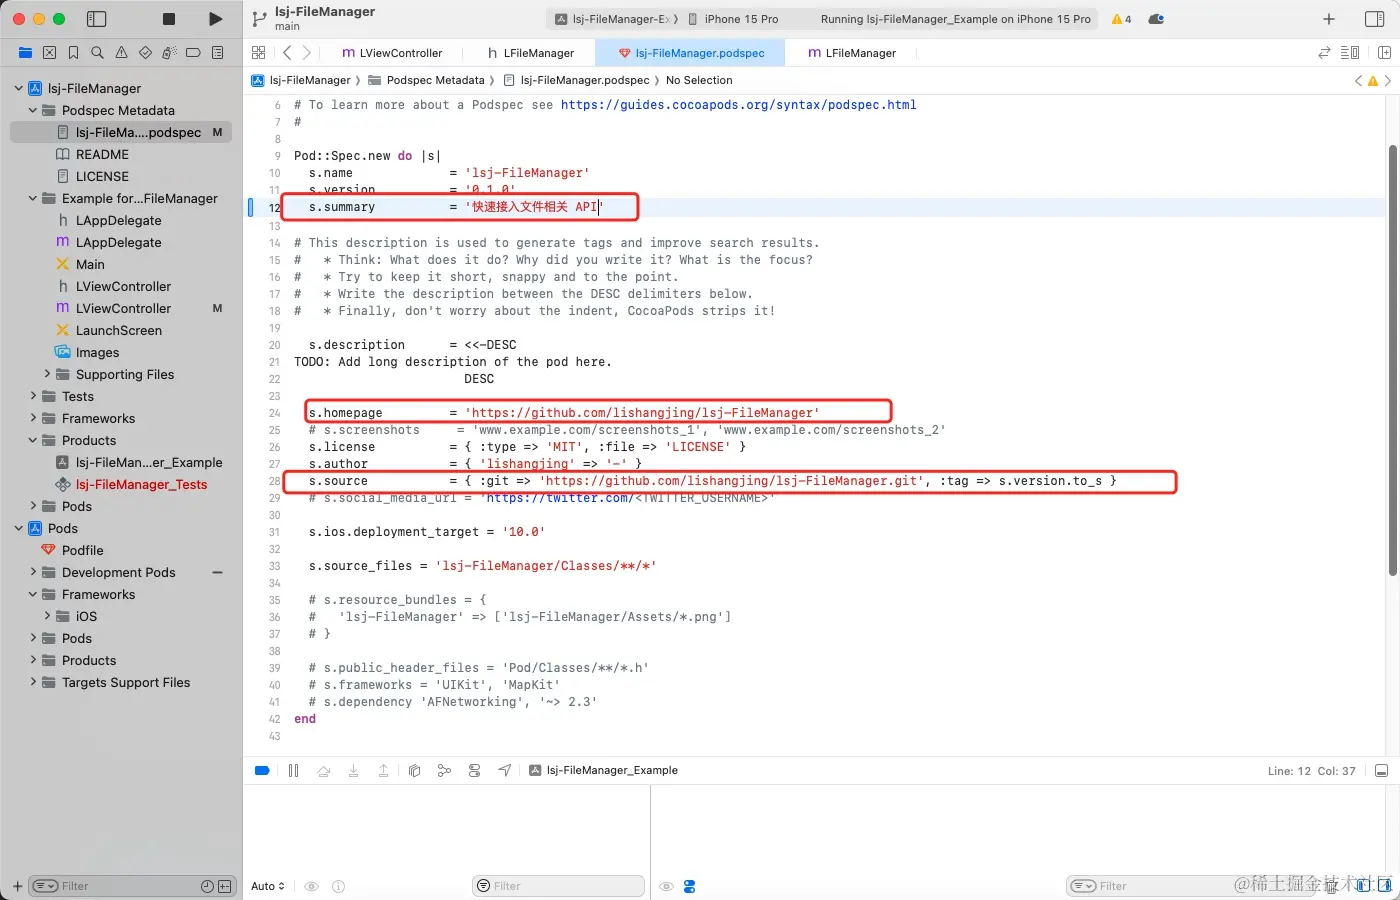Run the project with the Play button
1400x900 pixels.
215,19
